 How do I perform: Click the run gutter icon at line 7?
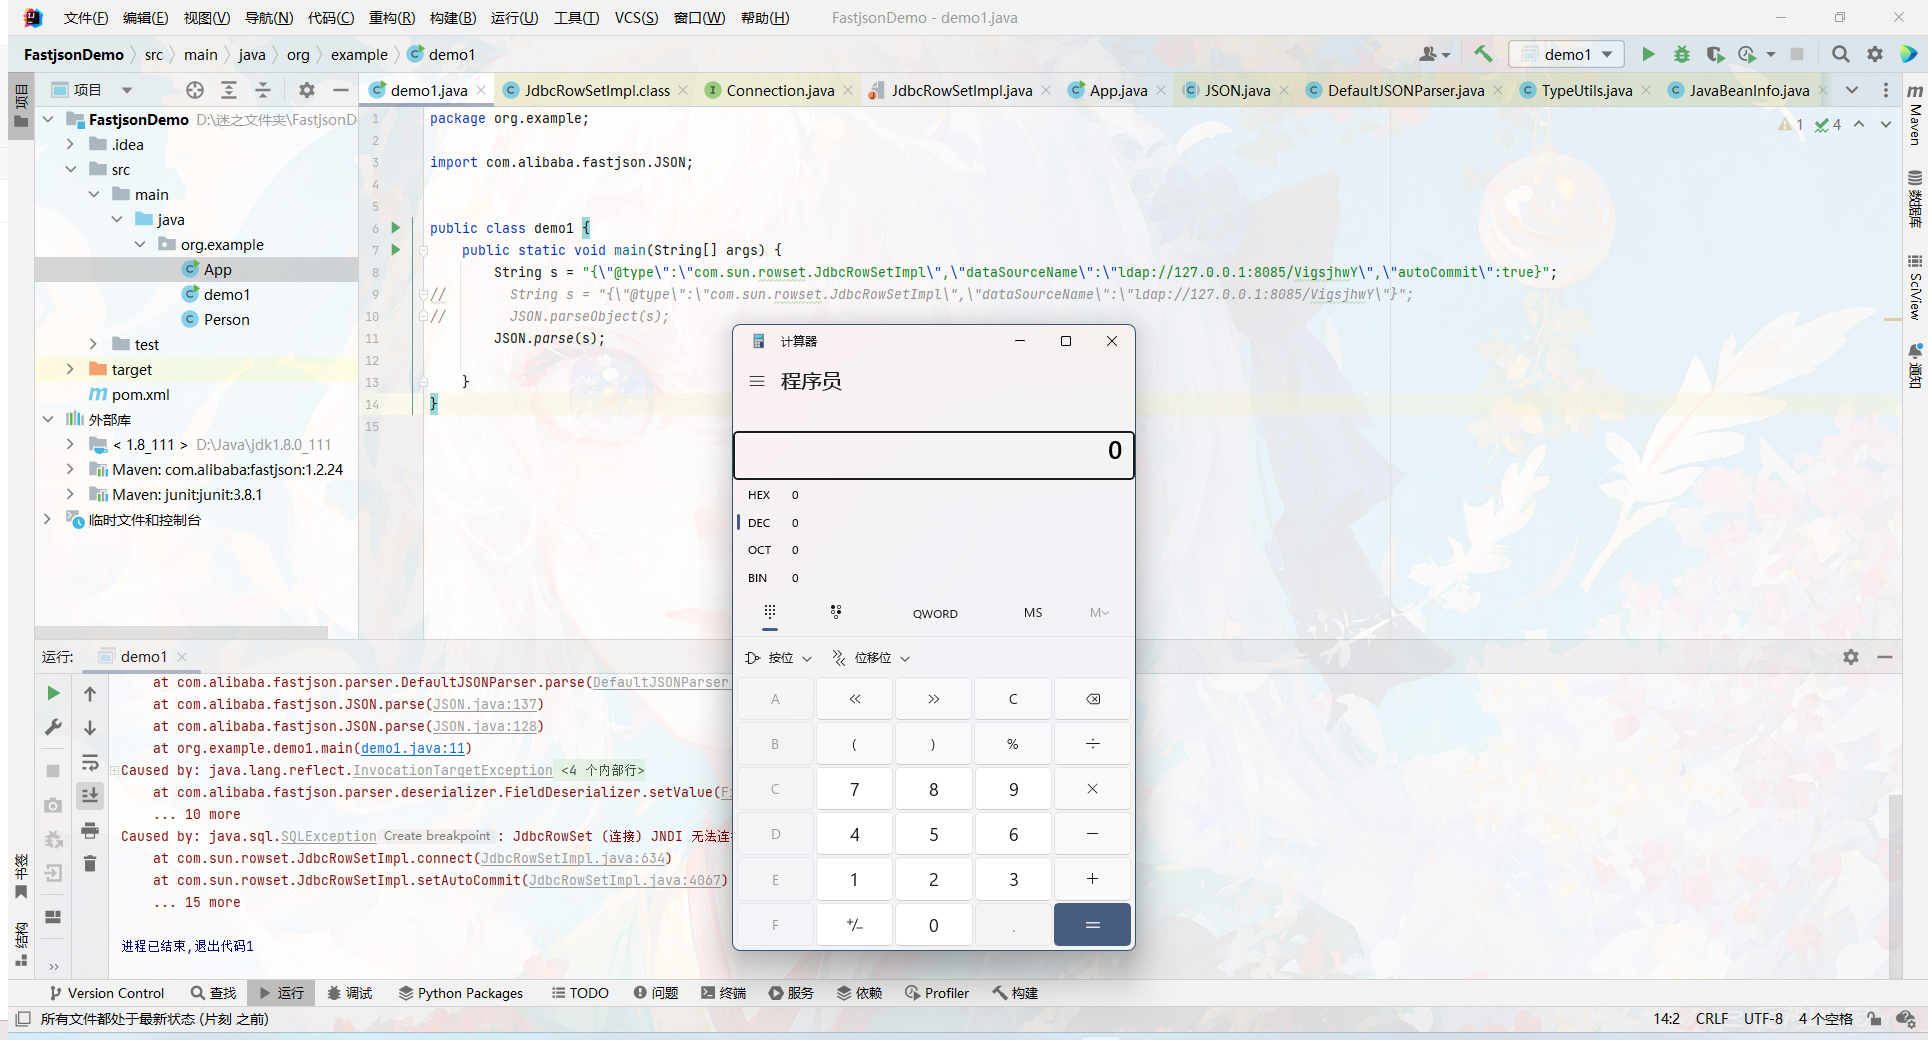click(x=396, y=250)
